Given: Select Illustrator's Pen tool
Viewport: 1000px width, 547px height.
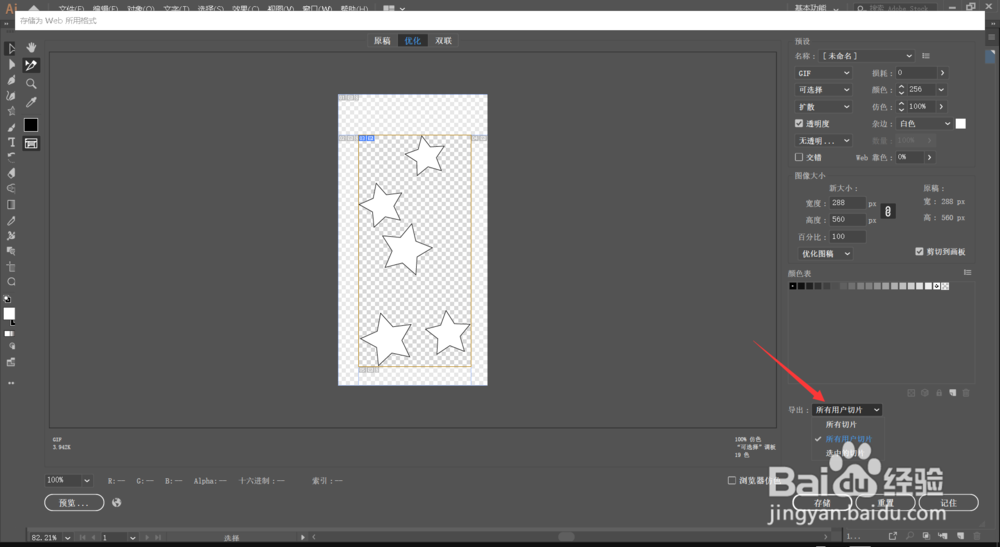Looking at the screenshot, I should coord(11,80).
